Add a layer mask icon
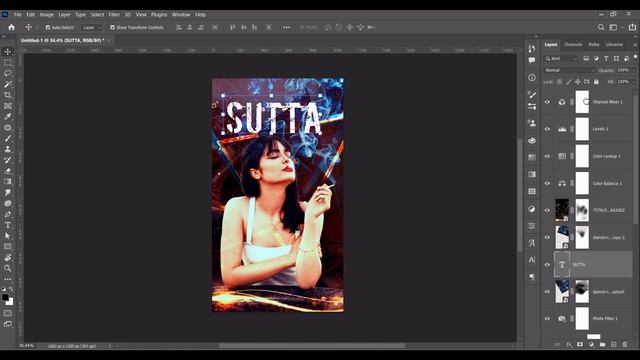Screen dimensions: 640x360 click(x=580, y=344)
